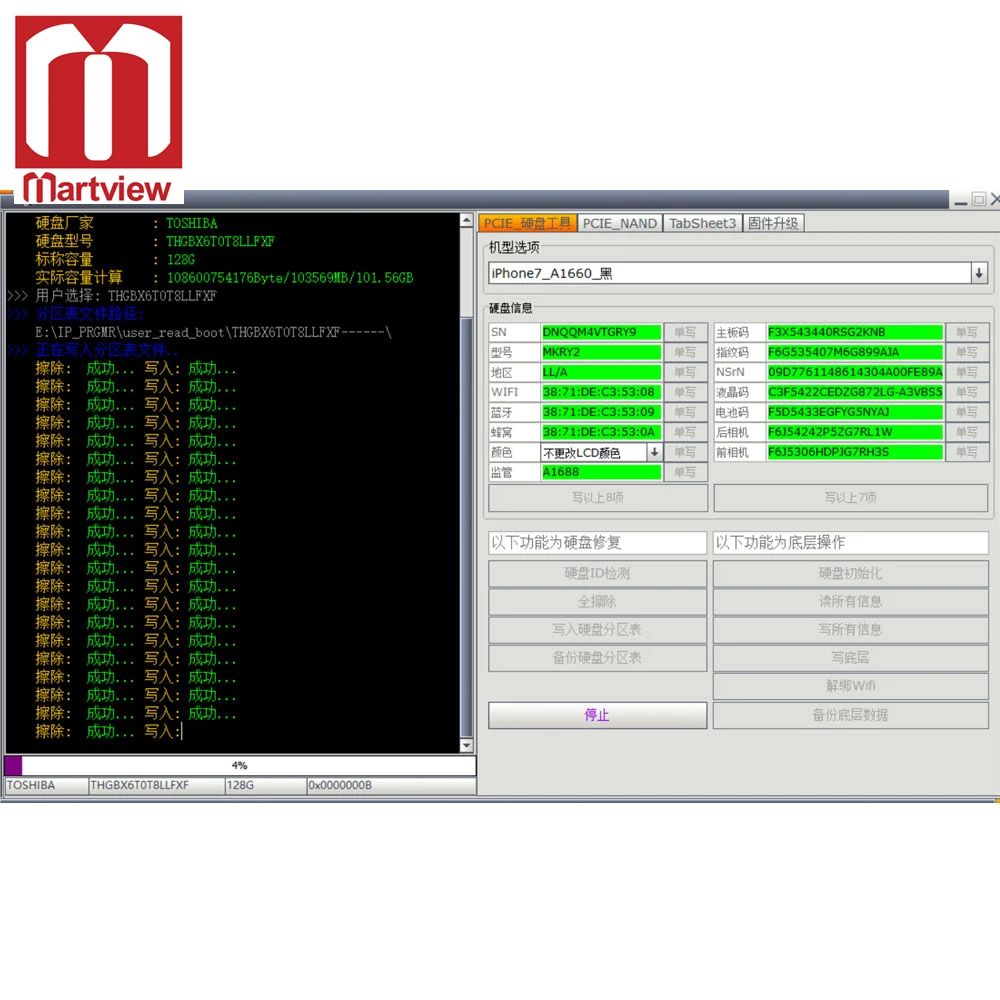Click the 监管 field A1688
This screenshot has height=1000, width=1000.
coord(601,472)
